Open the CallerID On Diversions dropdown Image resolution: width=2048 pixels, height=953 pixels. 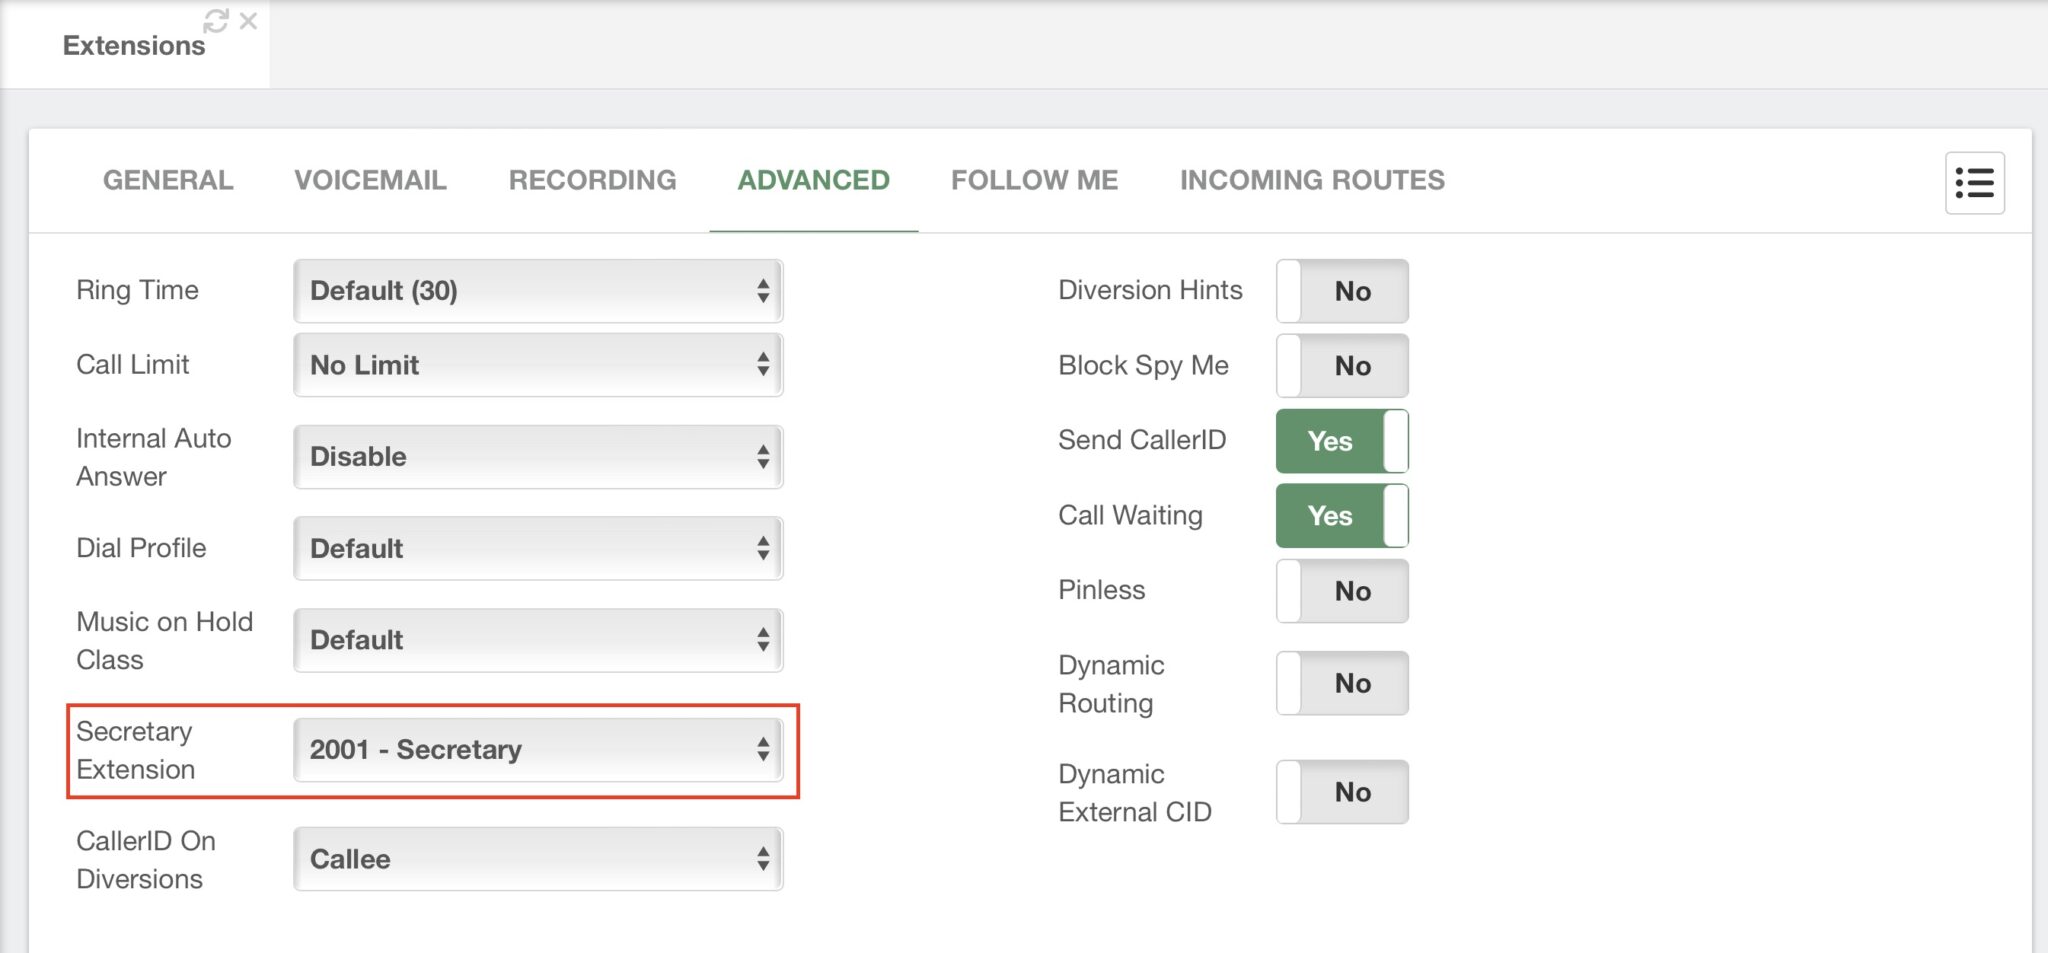[537, 859]
